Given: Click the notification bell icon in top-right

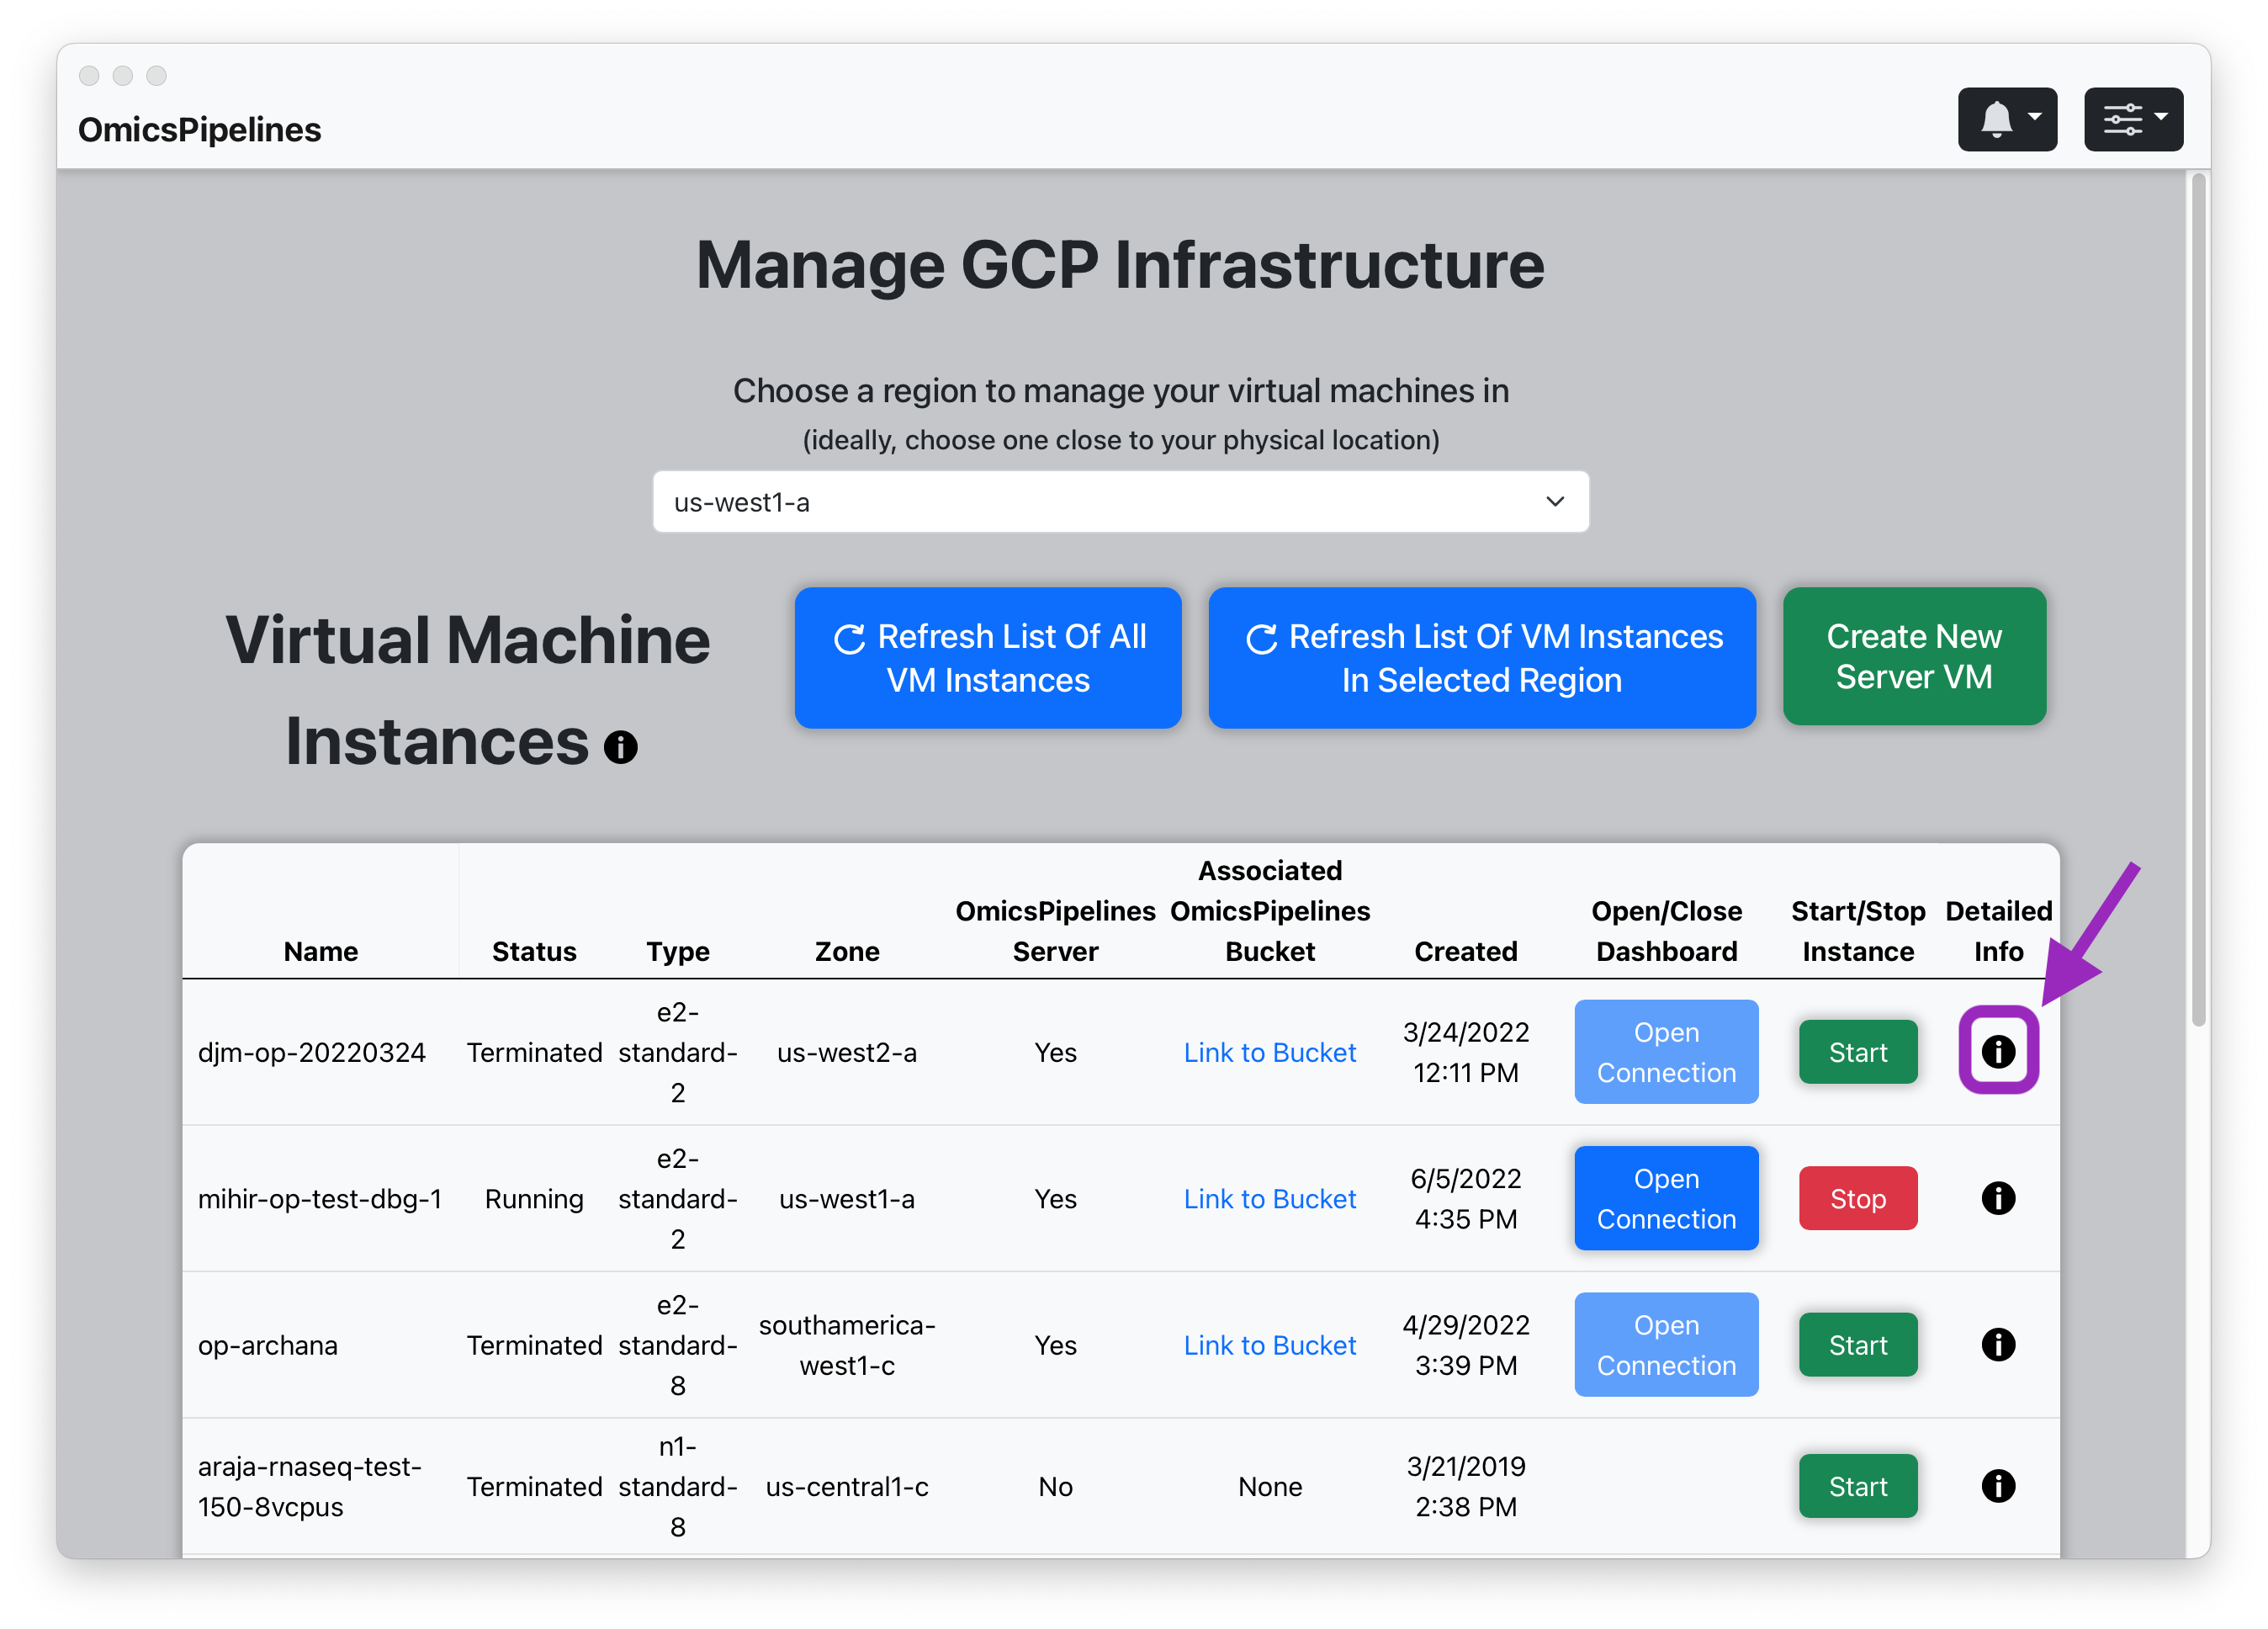Looking at the screenshot, I should tap(1990, 119).
